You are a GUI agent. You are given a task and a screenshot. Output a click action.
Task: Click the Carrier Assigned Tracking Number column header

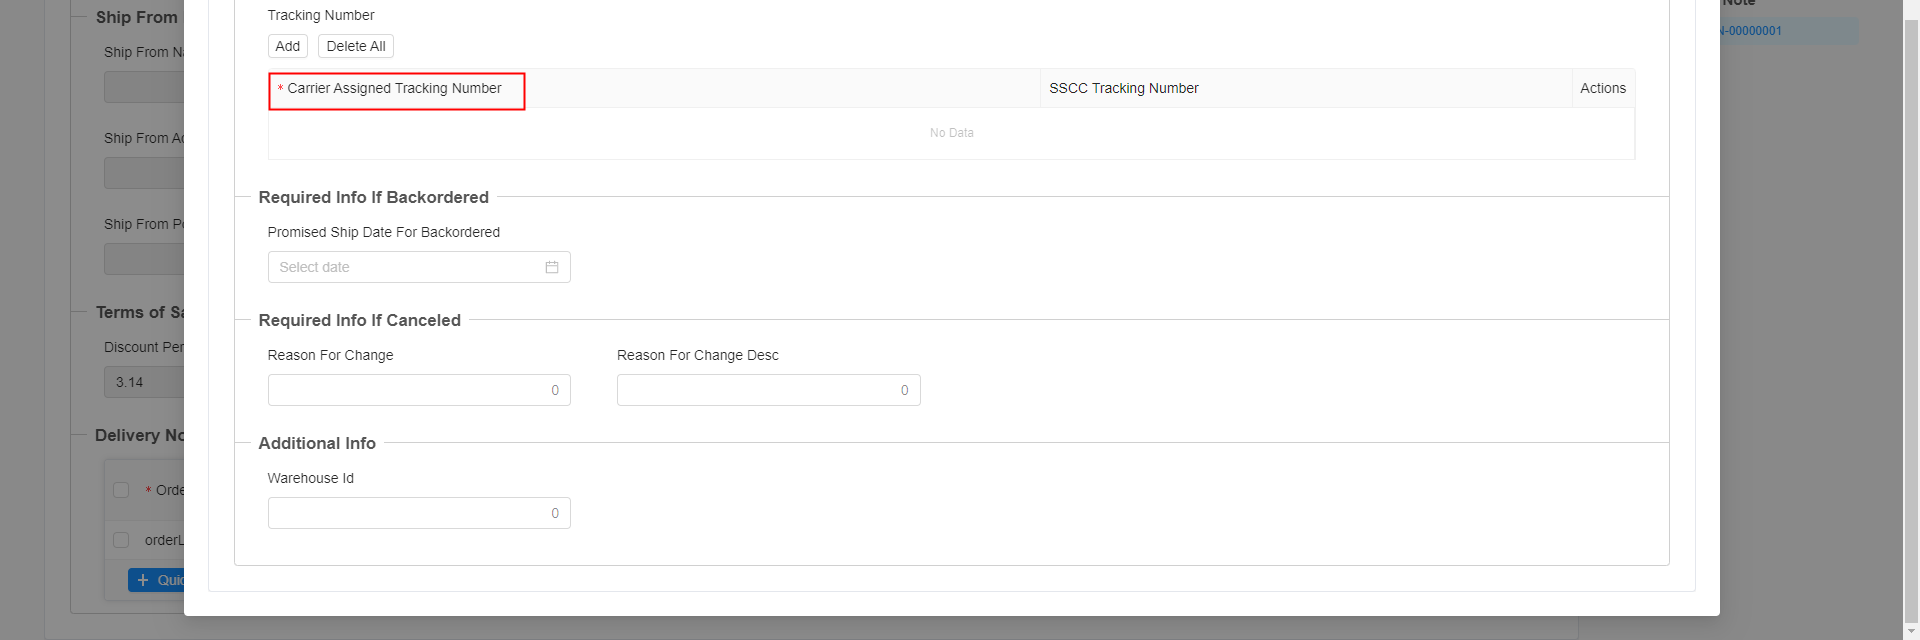coord(654,88)
